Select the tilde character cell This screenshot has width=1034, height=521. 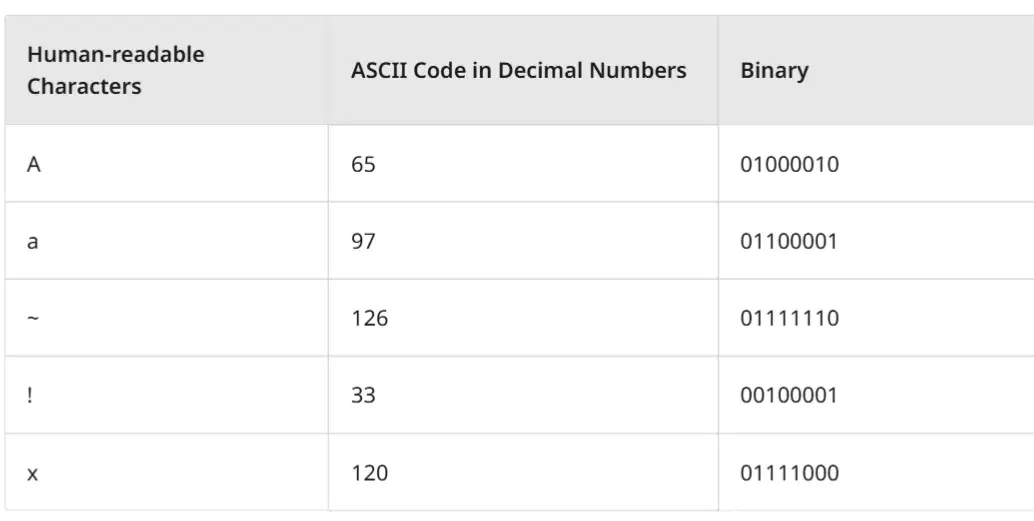pyautogui.click(x=166, y=318)
